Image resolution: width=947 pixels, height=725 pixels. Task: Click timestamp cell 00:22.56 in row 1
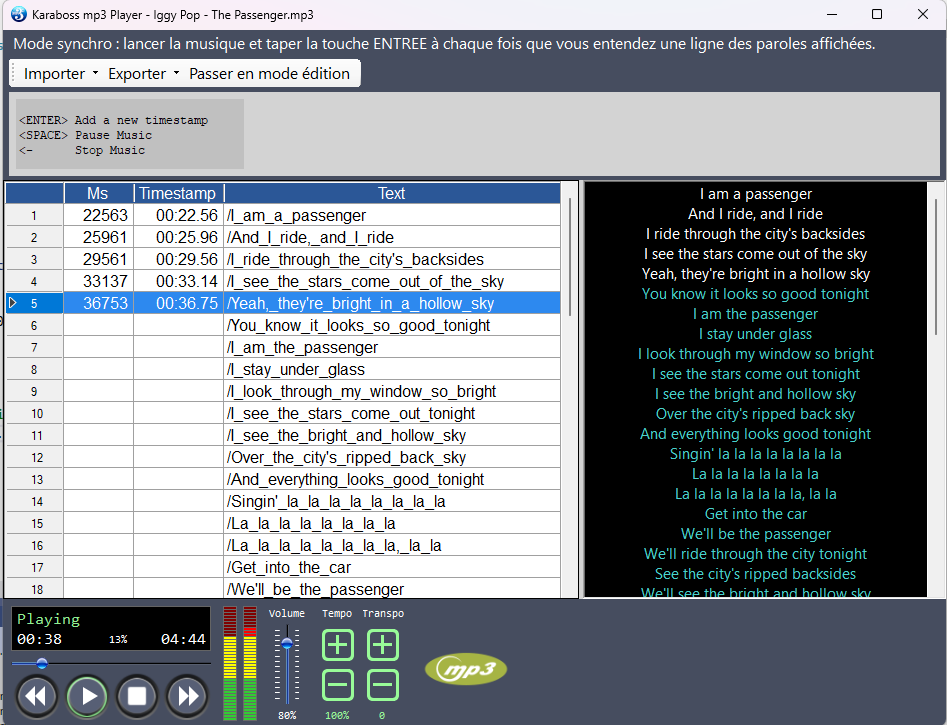(x=179, y=215)
